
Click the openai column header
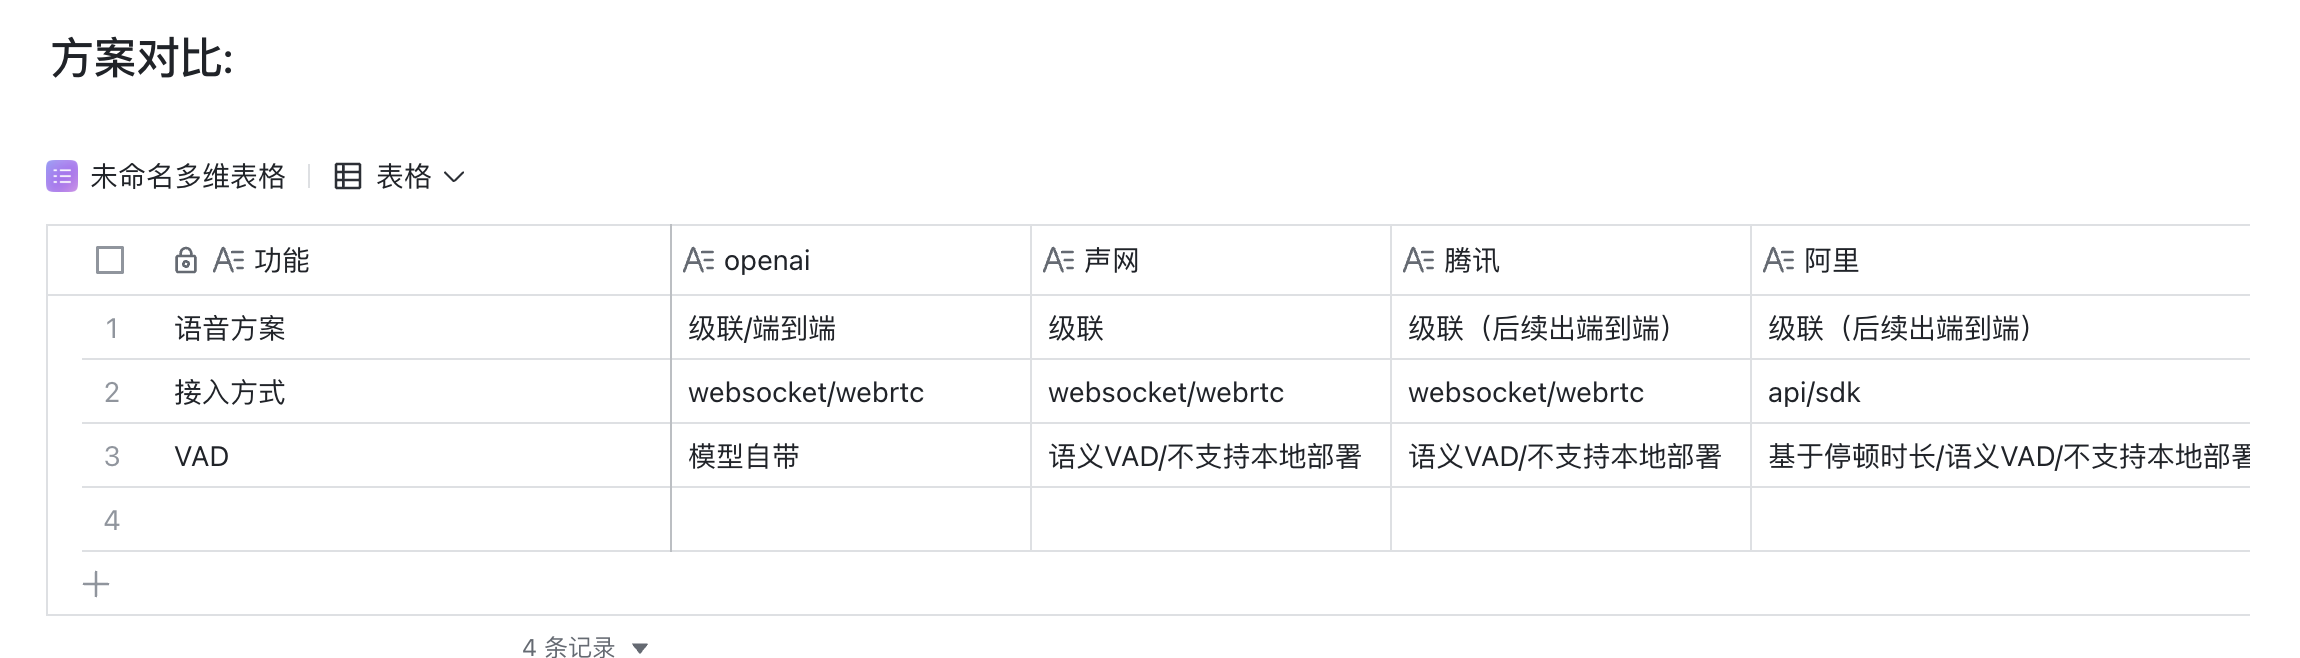point(851,261)
